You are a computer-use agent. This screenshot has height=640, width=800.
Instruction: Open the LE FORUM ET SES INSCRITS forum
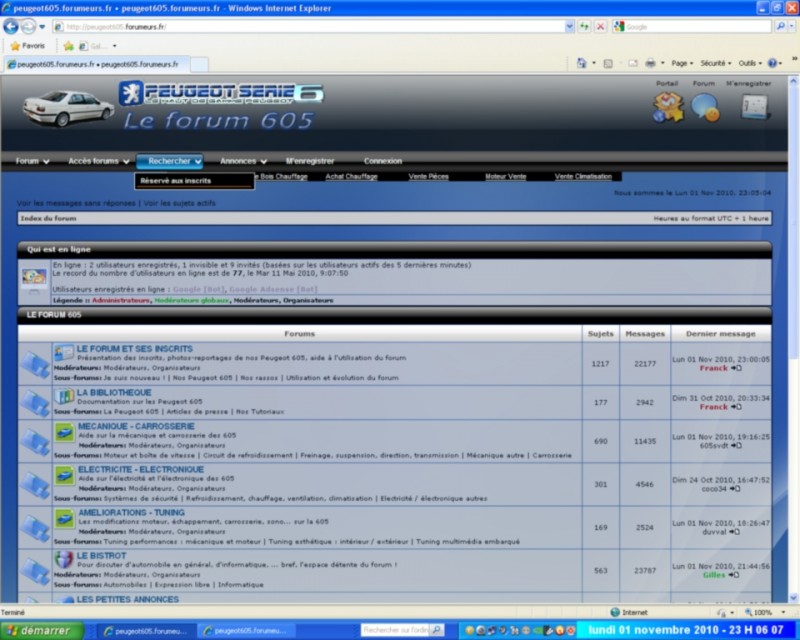135,349
